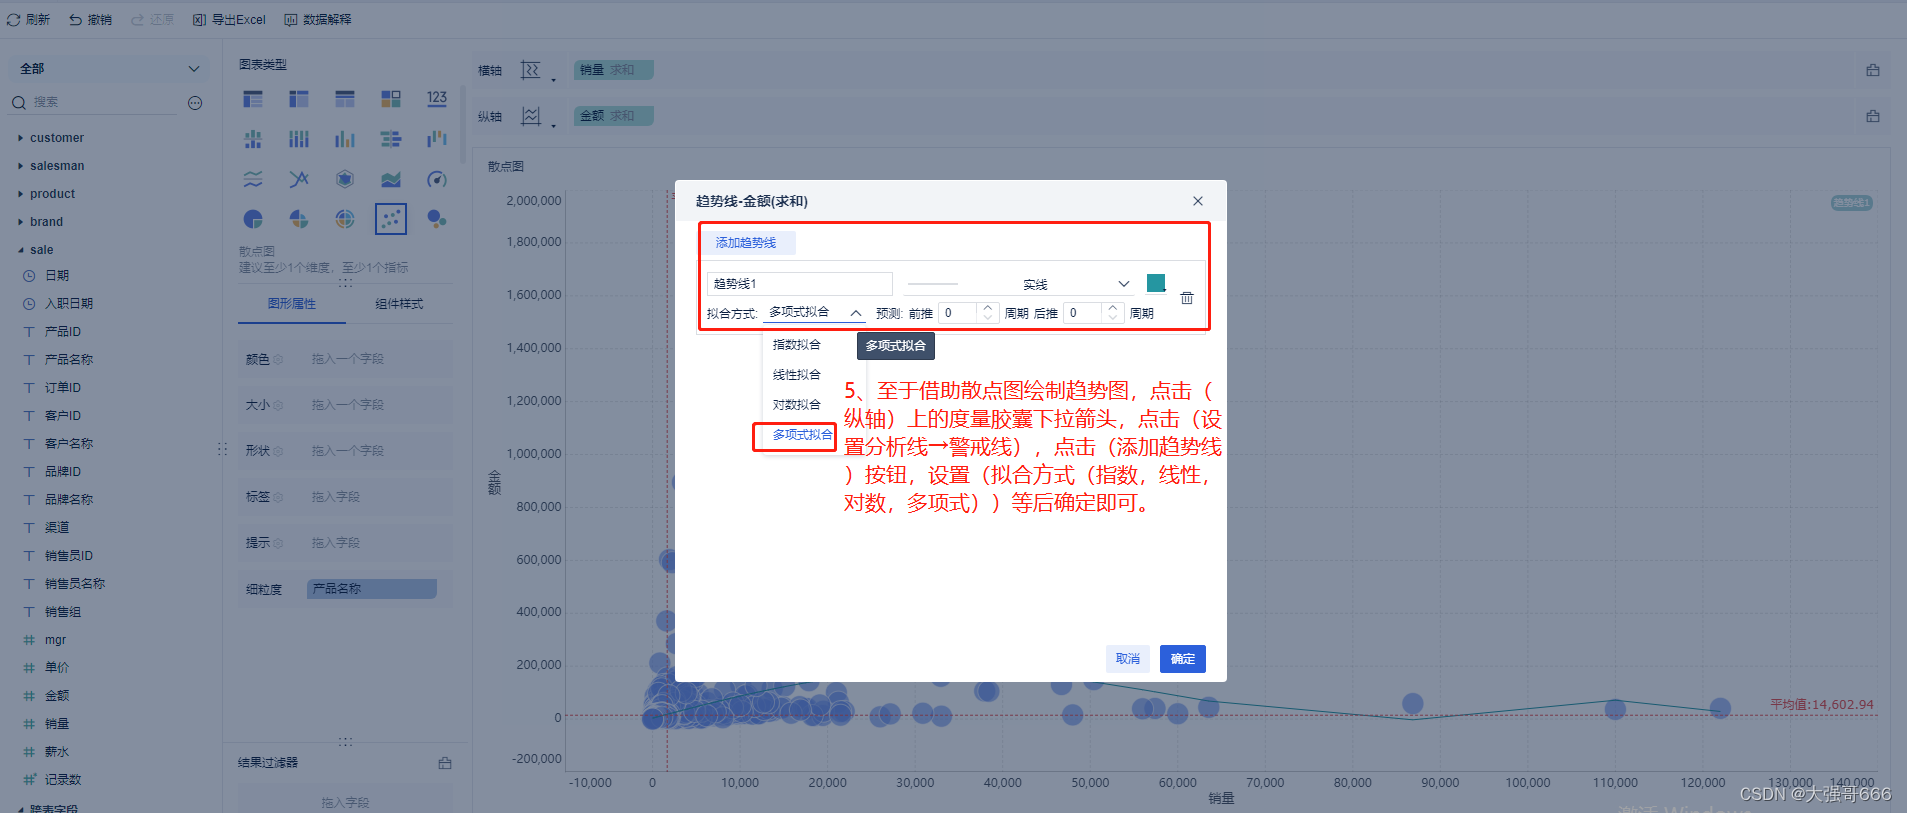
Task: Click the refresh icon in the top toolbar
Action: pos(13,19)
